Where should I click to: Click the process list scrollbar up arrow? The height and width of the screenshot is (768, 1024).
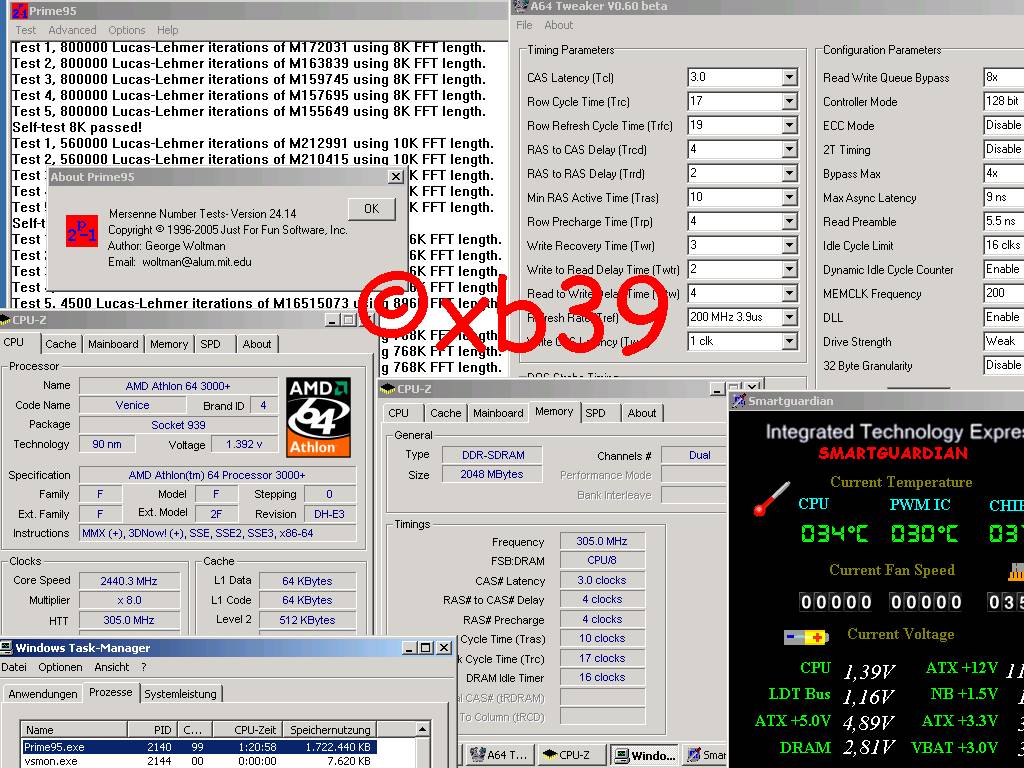[423, 729]
